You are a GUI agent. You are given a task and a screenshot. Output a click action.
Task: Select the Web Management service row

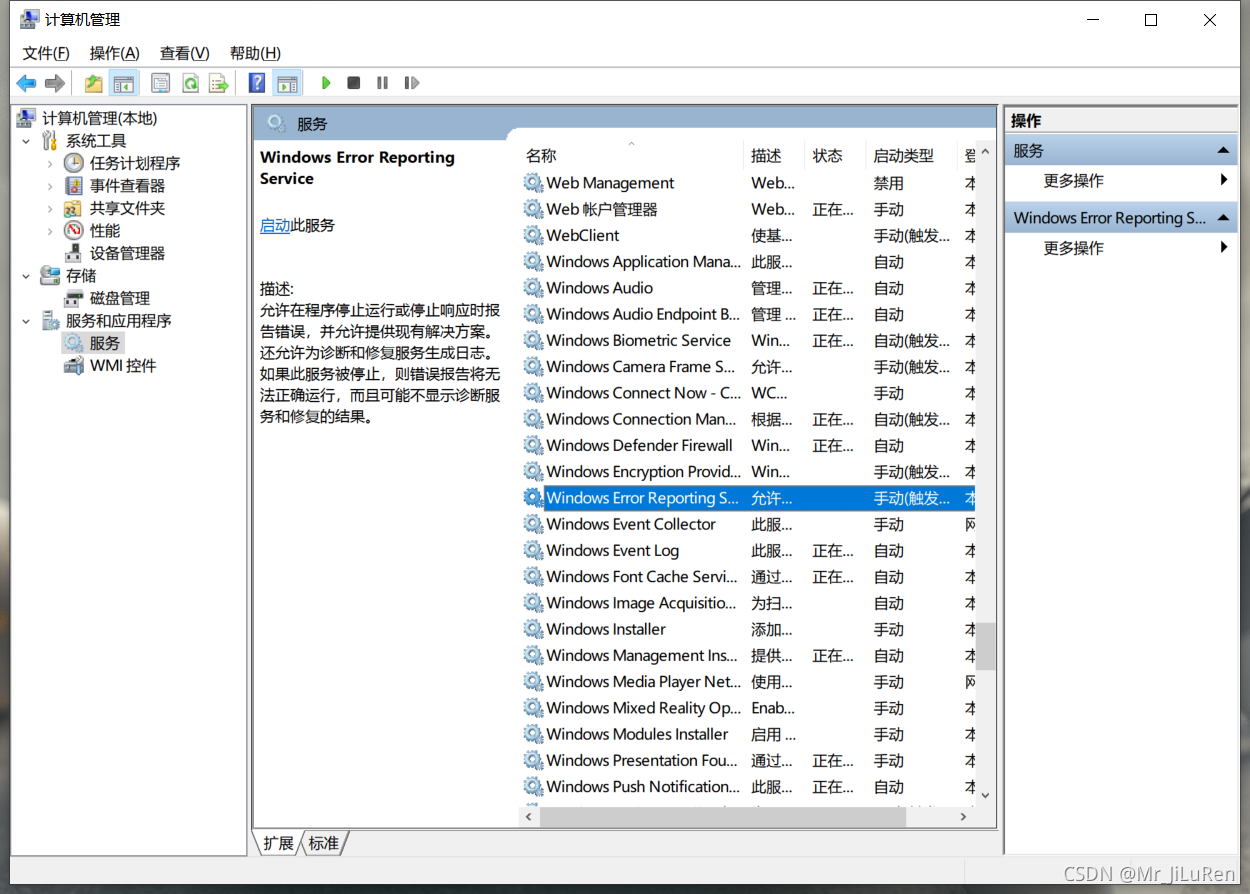point(748,183)
